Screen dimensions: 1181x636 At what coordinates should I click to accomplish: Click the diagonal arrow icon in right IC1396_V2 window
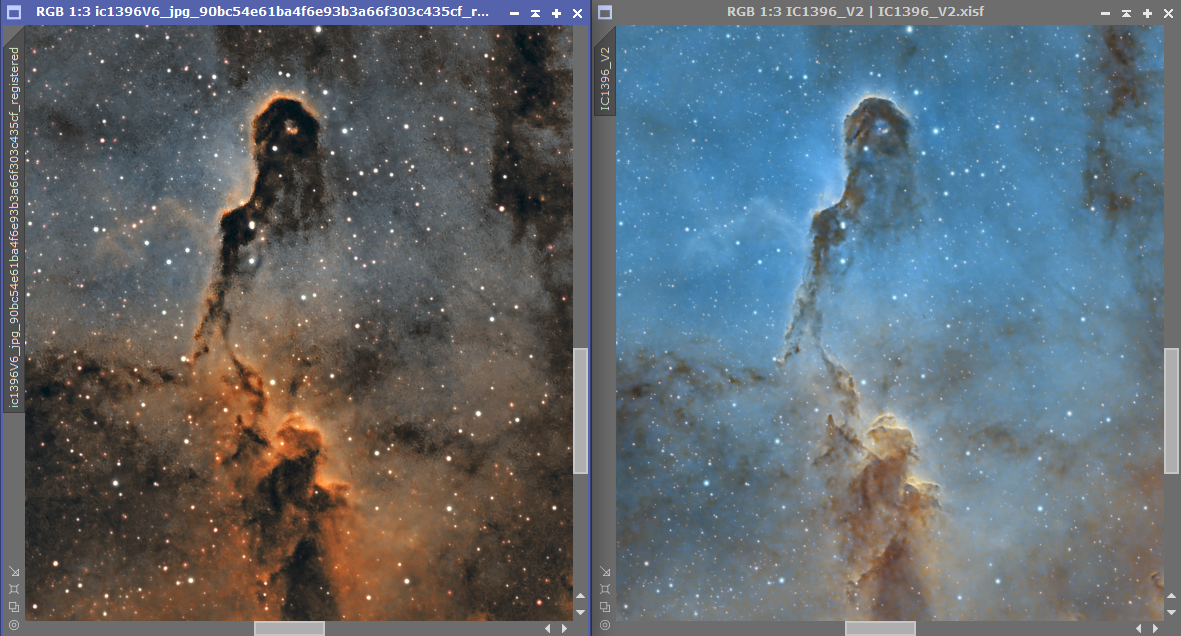[605, 572]
